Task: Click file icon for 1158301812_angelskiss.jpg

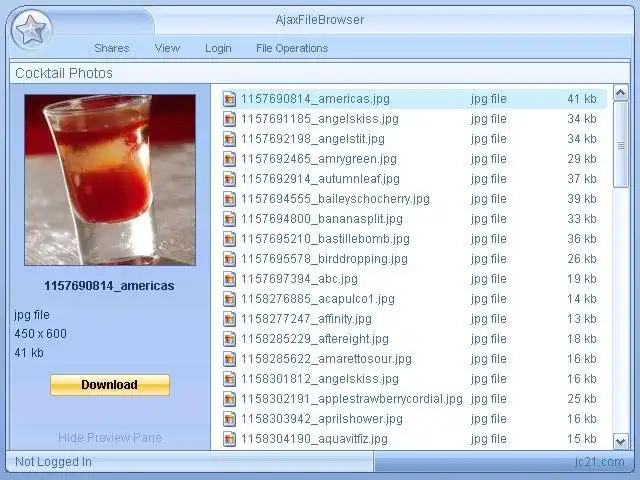Action: click(229, 379)
